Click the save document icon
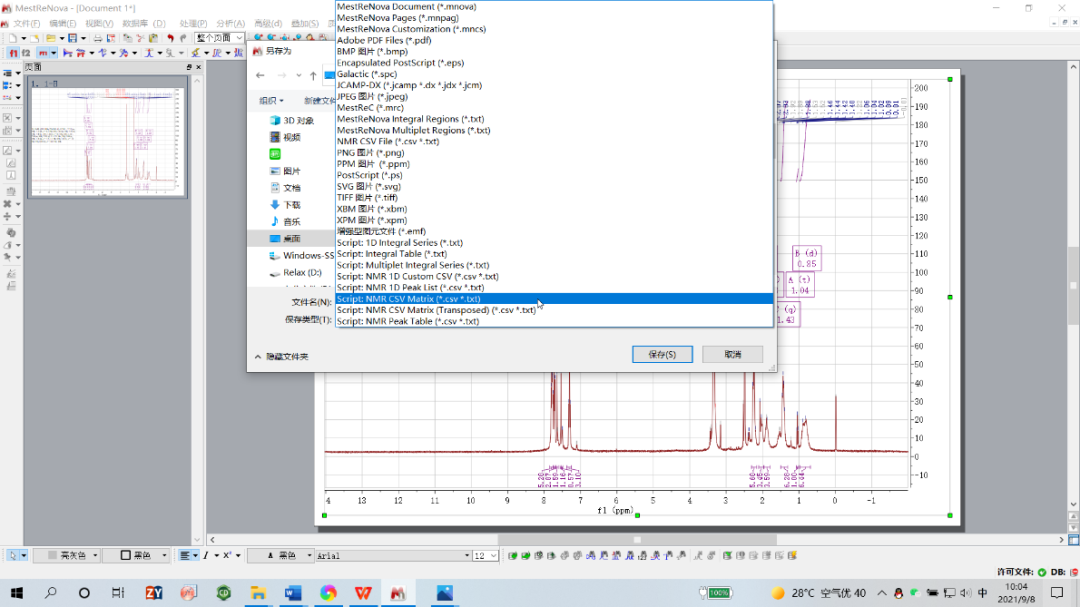This screenshot has width=1080, height=607. click(x=72, y=38)
